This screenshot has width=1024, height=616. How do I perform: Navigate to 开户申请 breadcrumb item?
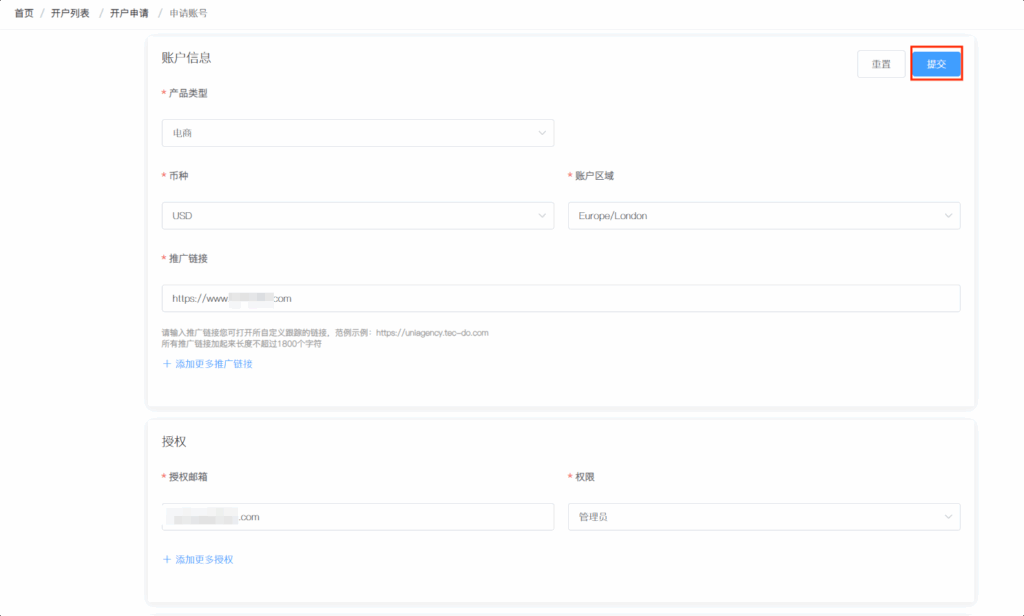129,13
